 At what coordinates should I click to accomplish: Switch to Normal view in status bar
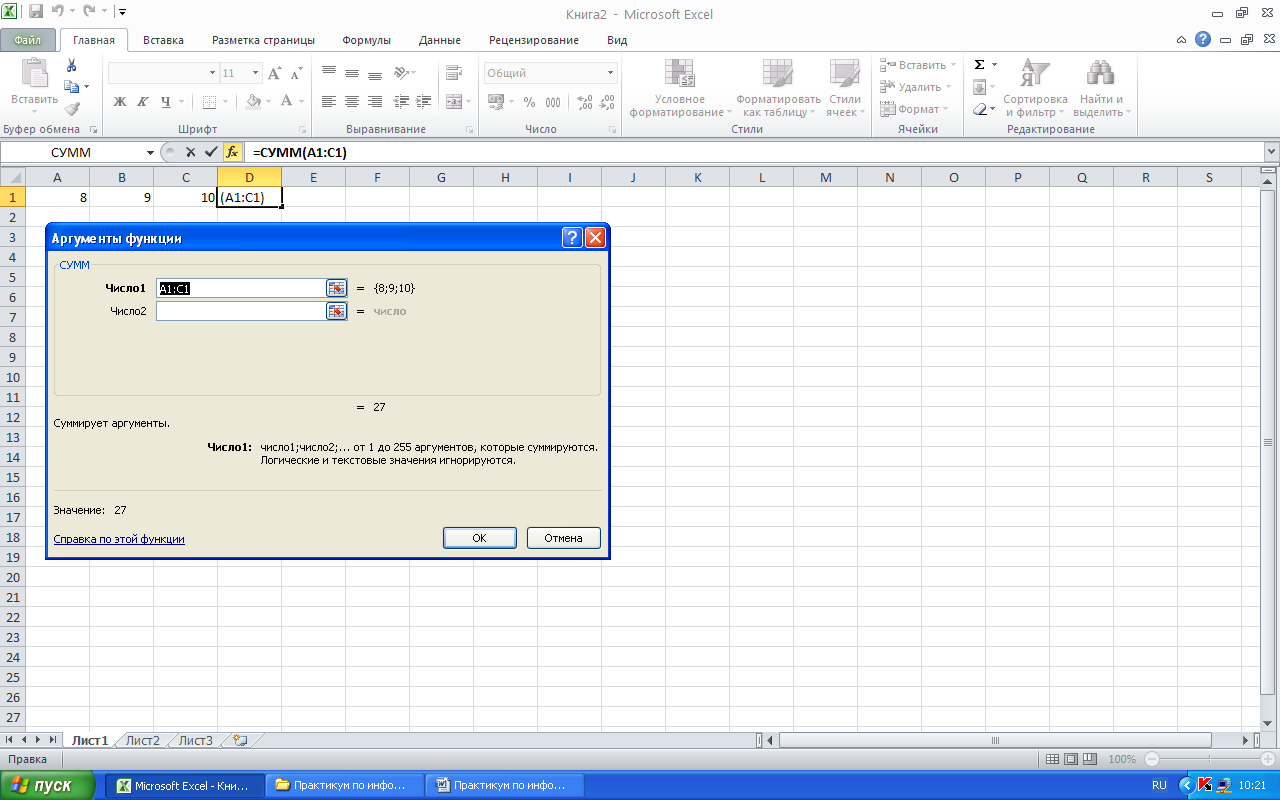[1052, 759]
